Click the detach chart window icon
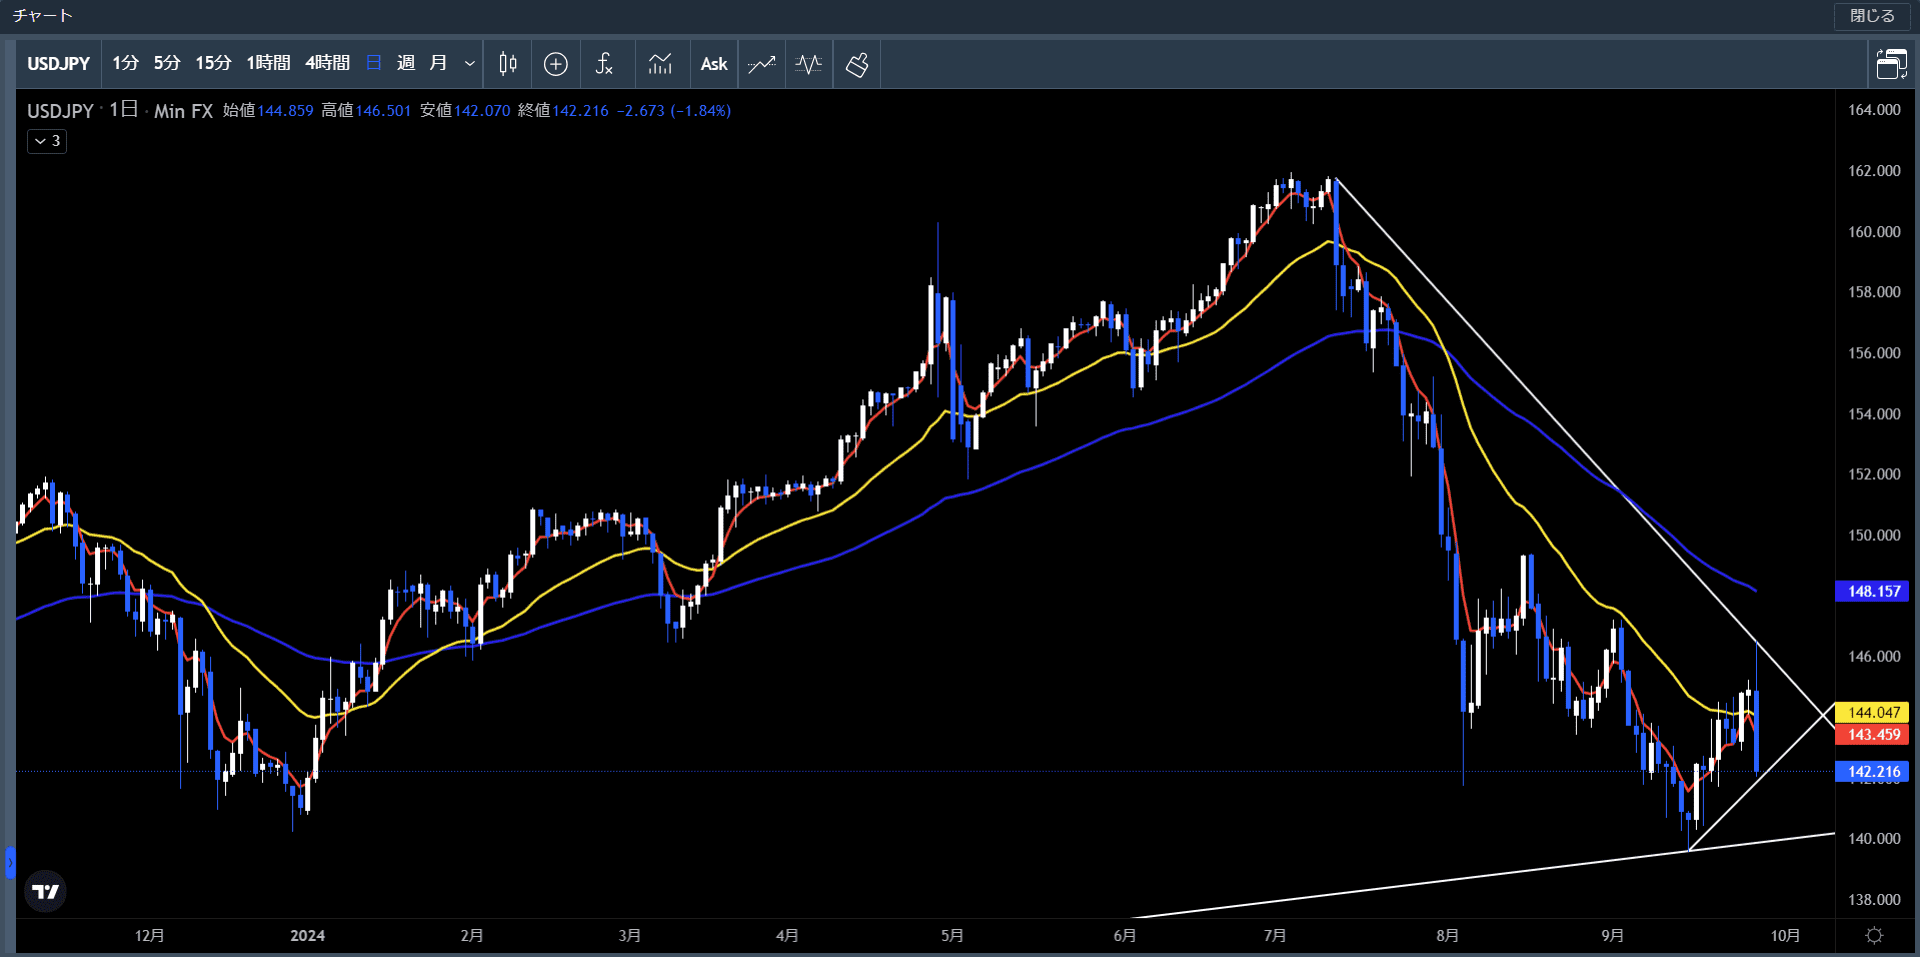Viewport: 1920px width, 957px height. click(x=1892, y=64)
